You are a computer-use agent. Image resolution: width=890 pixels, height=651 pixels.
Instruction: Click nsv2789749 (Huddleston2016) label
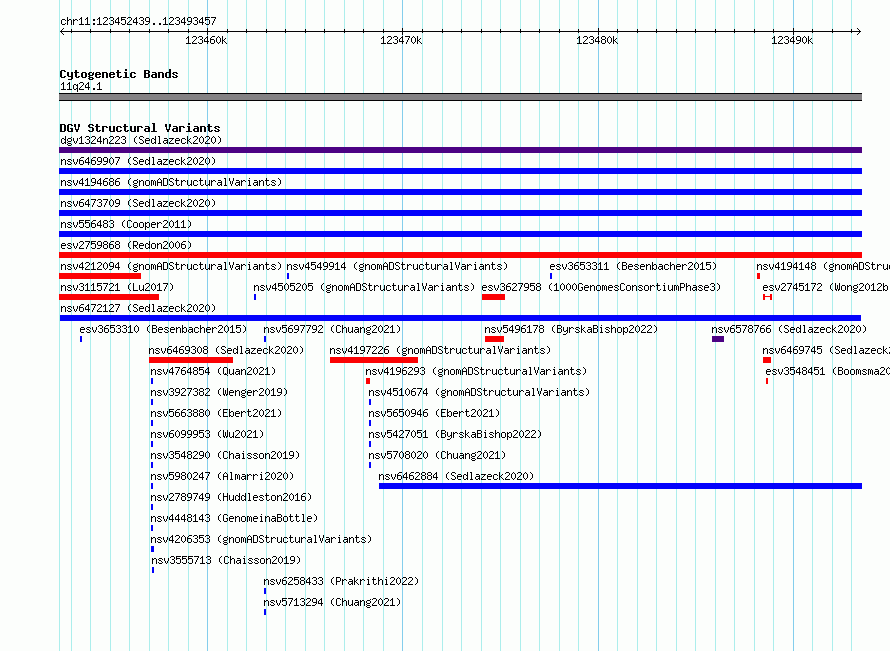pyautogui.click(x=231, y=497)
